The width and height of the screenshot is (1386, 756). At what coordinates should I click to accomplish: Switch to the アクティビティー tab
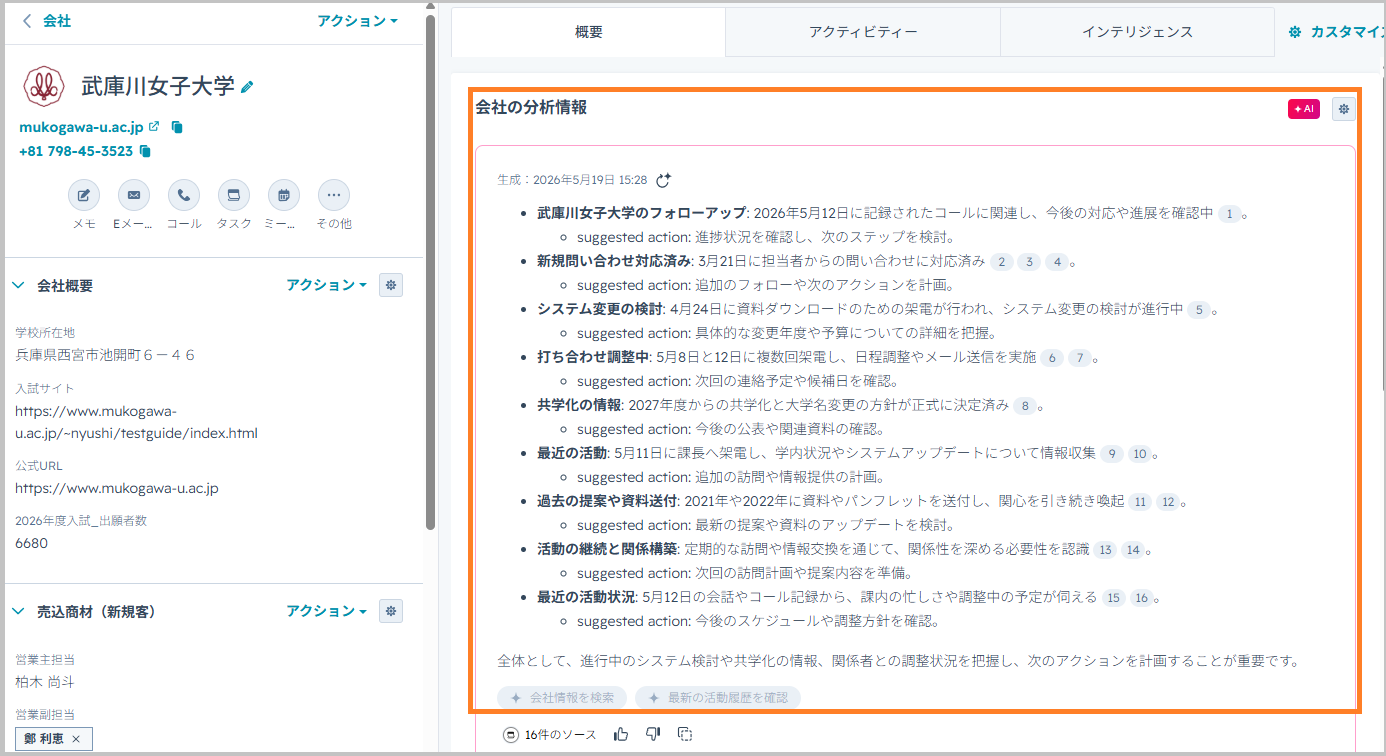tap(863, 32)
